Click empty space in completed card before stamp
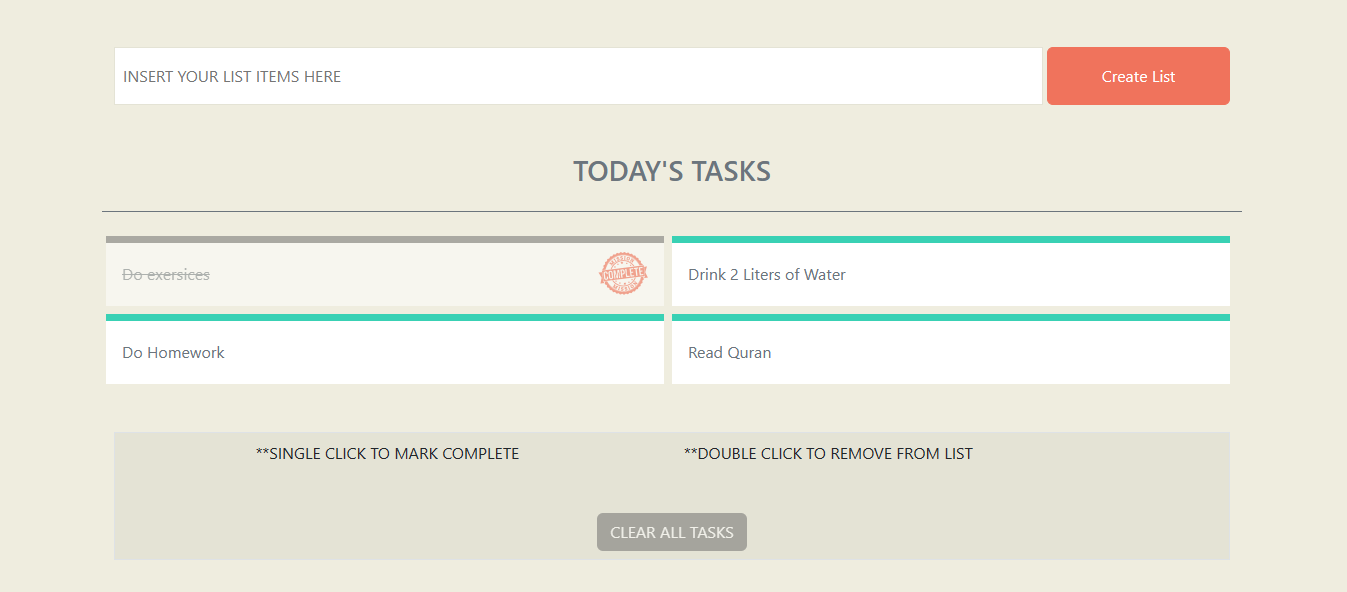The width and height of the screenshot is (1347, 592). [400, 275]
